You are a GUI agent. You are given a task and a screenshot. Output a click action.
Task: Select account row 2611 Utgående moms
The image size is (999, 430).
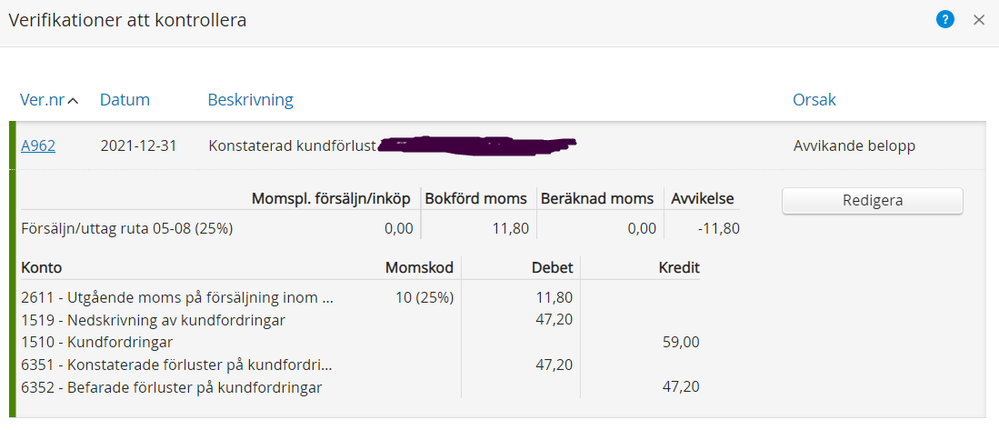pyautogui.click(x=176, y=297)
